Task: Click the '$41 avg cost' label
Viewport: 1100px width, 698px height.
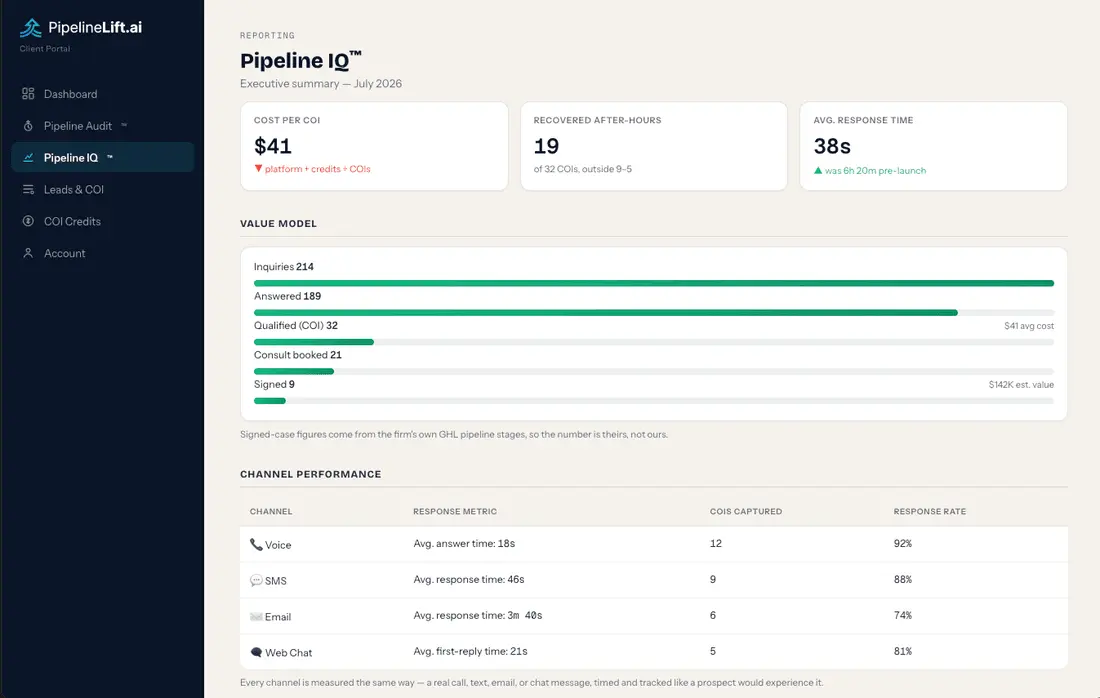Action: pos(1028,325)
